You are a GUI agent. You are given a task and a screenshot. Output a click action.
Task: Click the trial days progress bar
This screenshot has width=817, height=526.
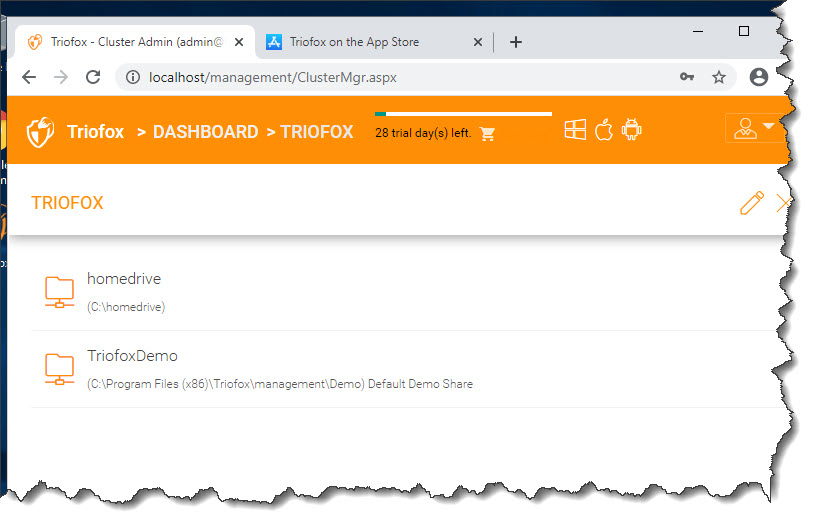tap(463, 114)
